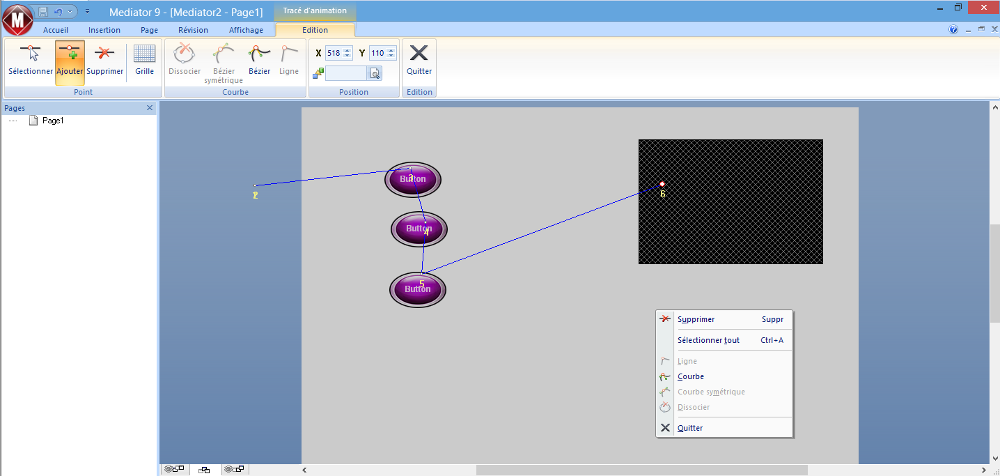This screenshot has width=1000, height=476.
Task: Click the horizontal scrollbar left arrow
Action: click(x=304, y=470)
